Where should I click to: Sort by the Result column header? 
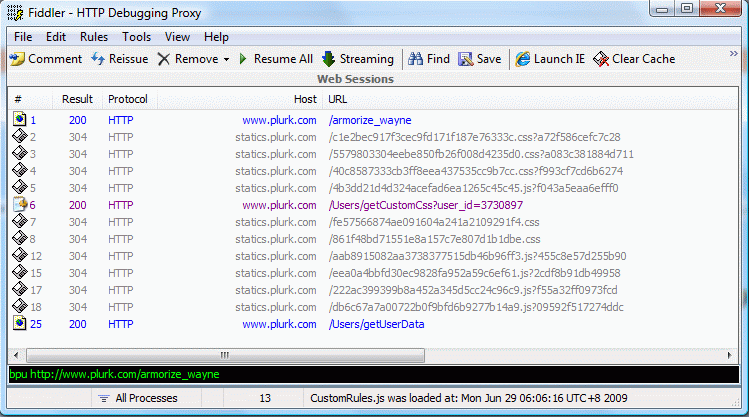click(x=77, y=99)
